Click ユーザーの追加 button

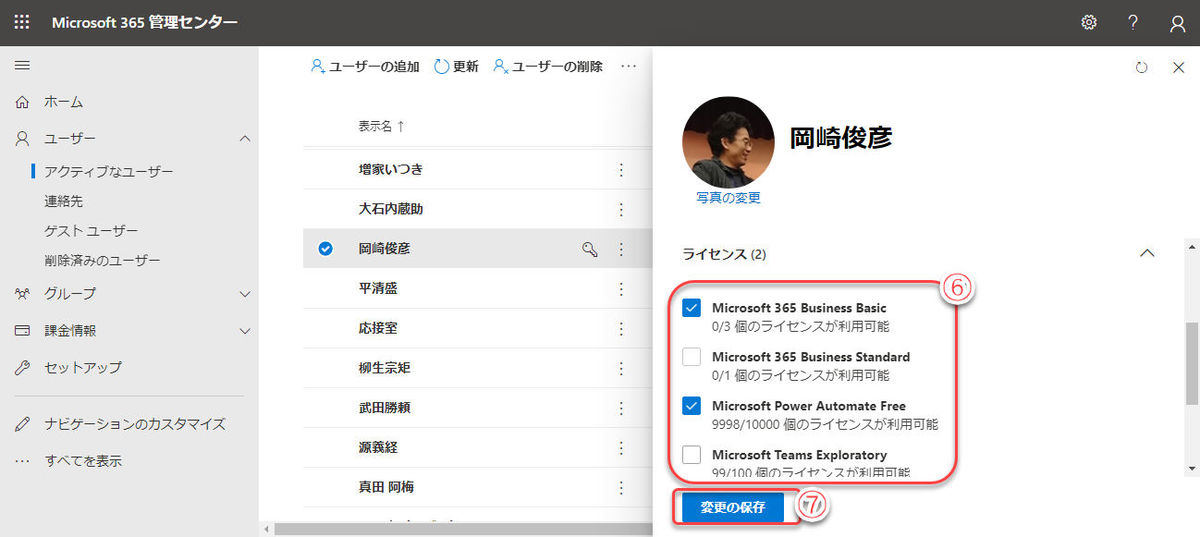[x=365, y=66]
